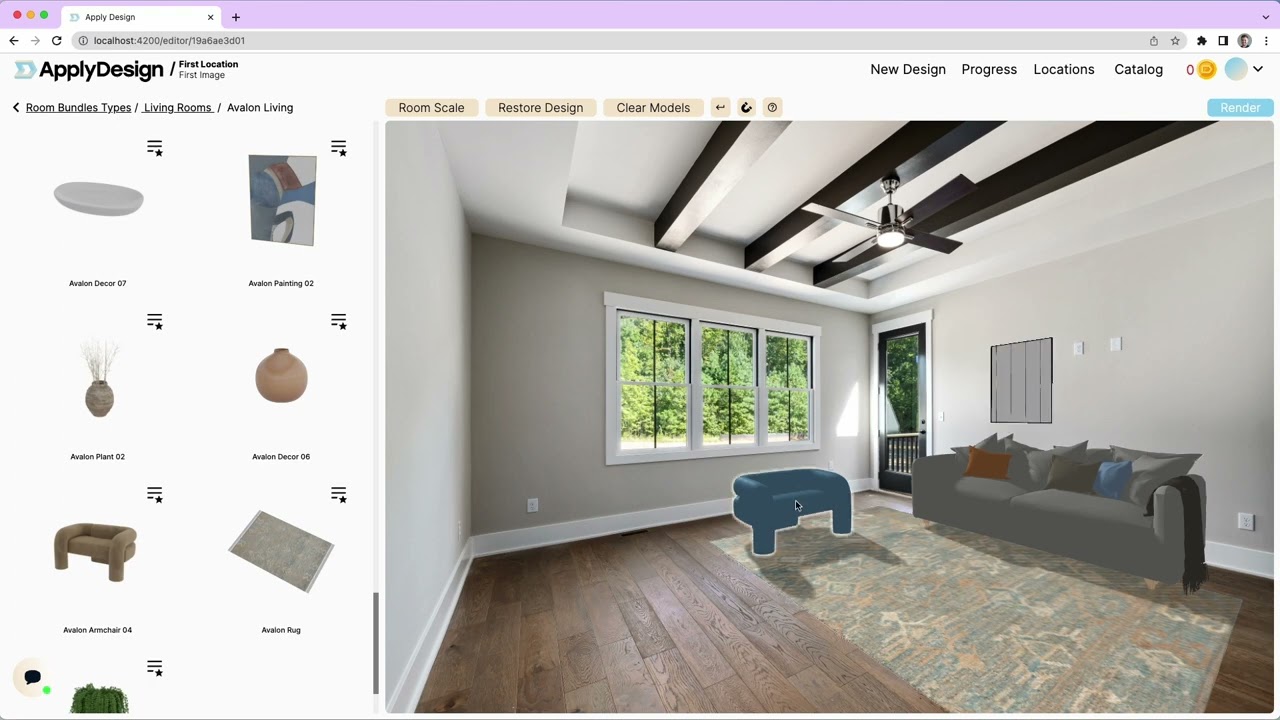
Task: Click the undo arrow icon in toolbar
Action: 720,108
